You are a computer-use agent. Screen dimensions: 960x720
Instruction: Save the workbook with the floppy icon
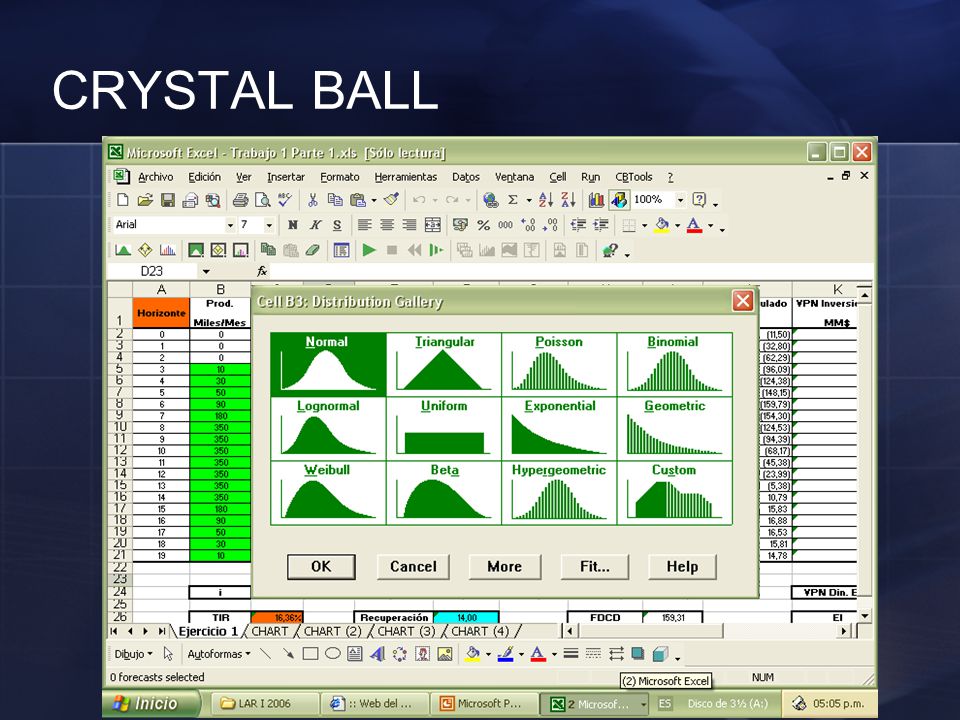click(167, 200)
